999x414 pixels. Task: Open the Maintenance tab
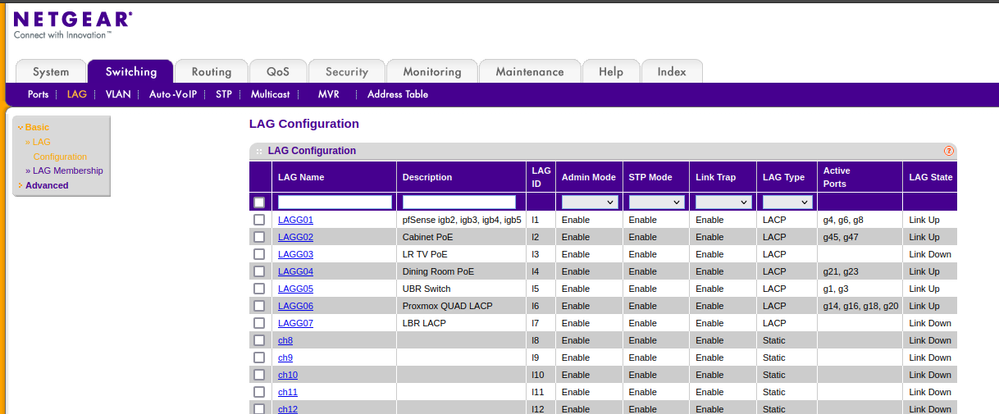point(529,72)
